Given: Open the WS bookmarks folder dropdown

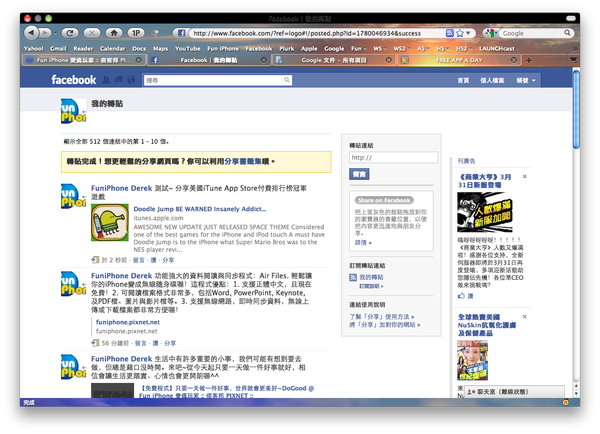Looking at the screenshot, I should click(x=380, y=49).
